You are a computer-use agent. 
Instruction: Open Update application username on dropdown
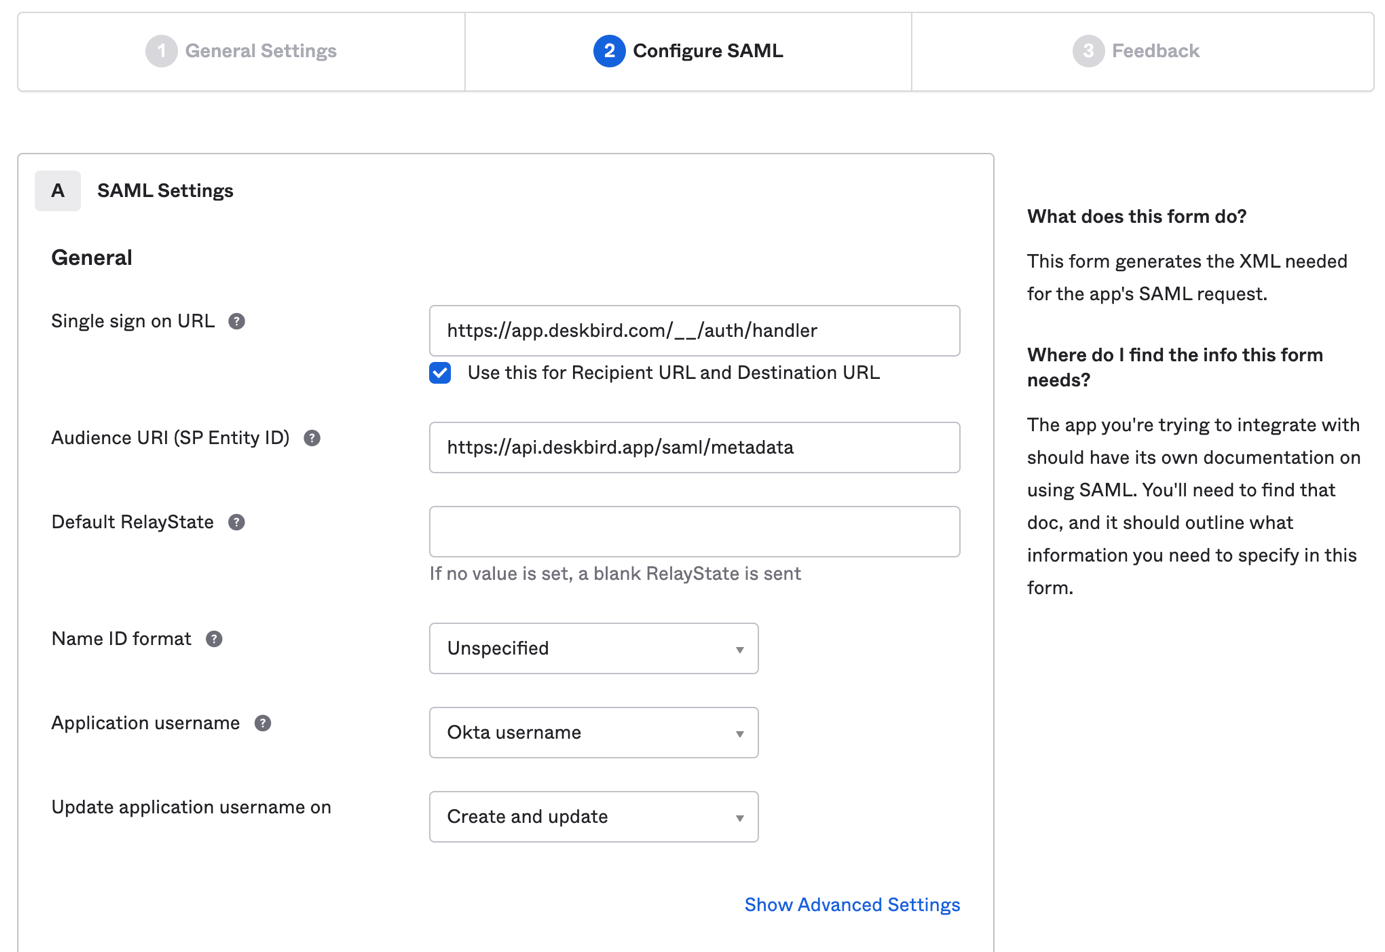point(593,817)
